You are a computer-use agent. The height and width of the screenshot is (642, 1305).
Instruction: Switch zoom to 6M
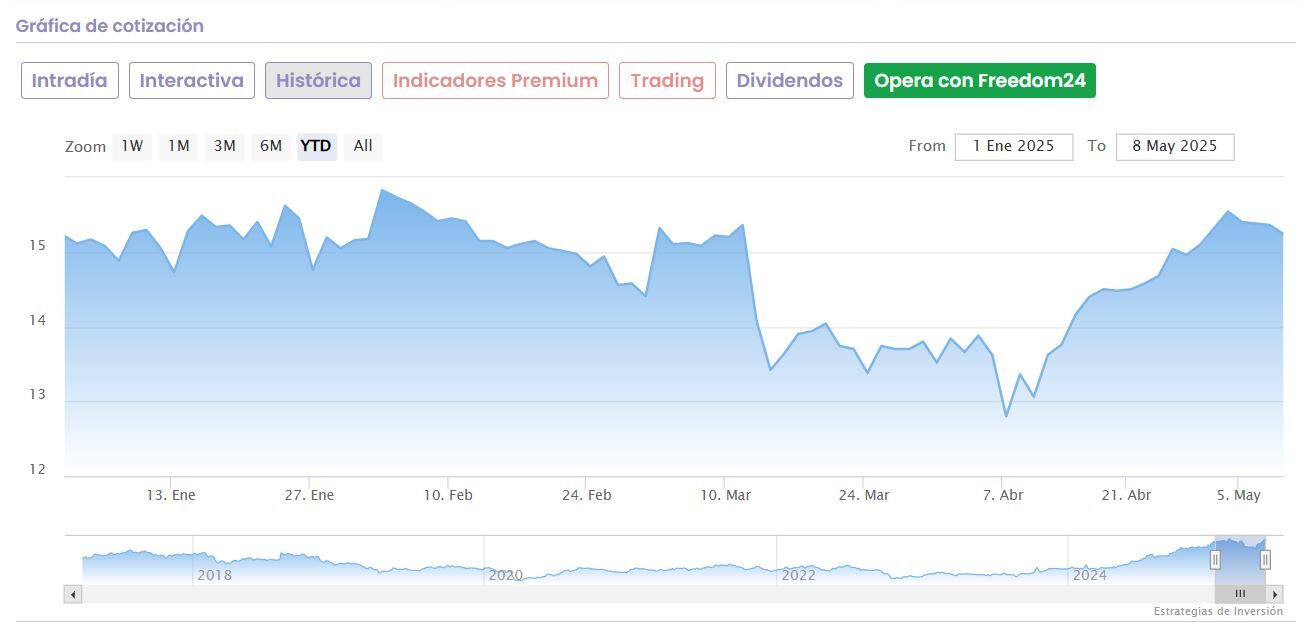pos(270,146)
